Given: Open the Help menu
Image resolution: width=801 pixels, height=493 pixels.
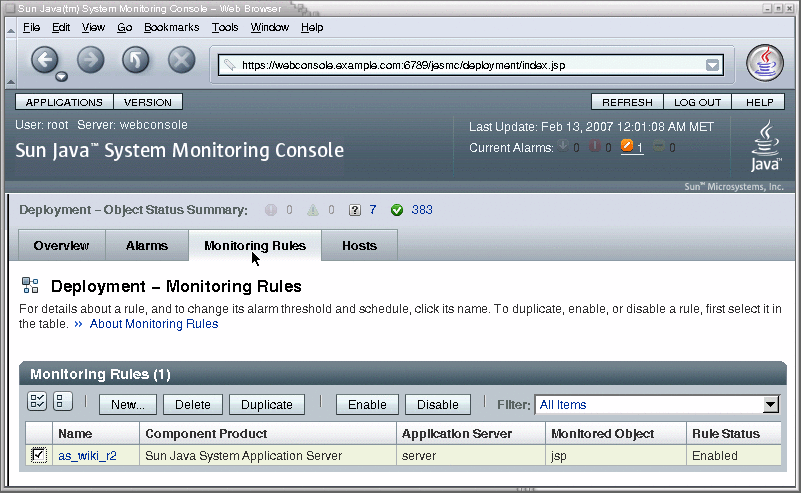Looking at the screenshot, I should point(312,28).
